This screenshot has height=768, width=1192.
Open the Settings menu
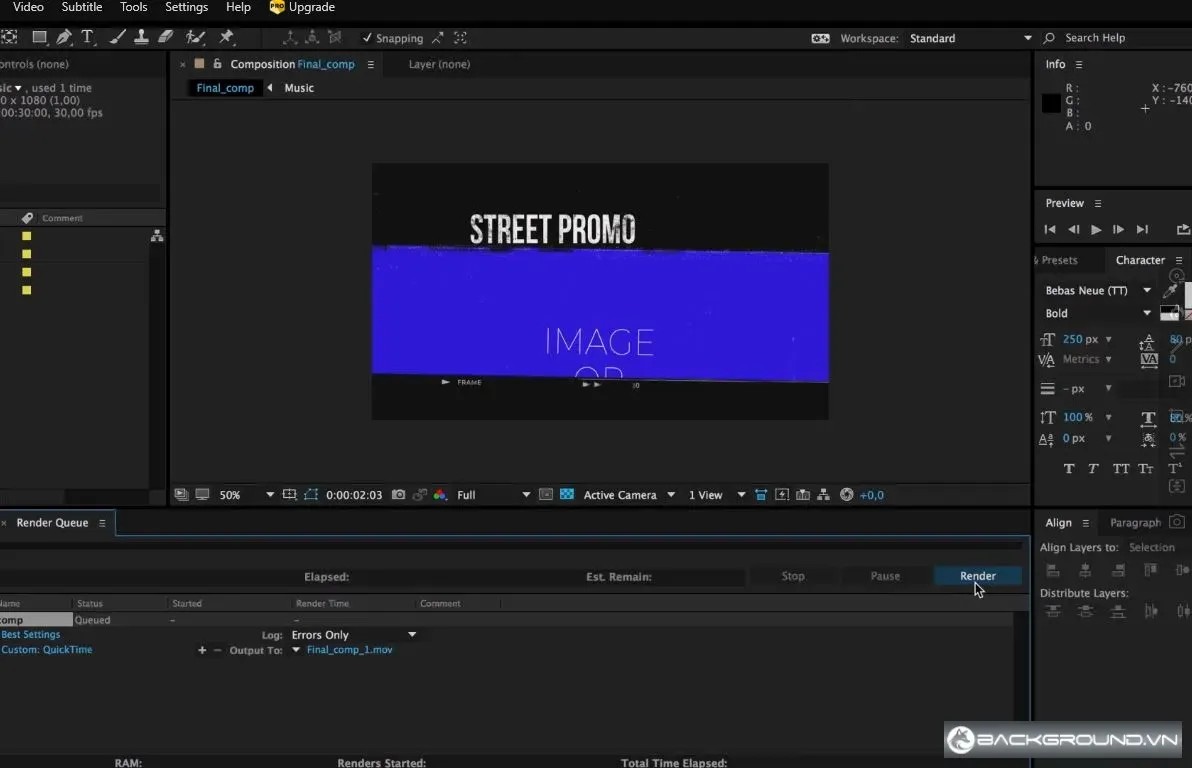[x=186, y=7]
